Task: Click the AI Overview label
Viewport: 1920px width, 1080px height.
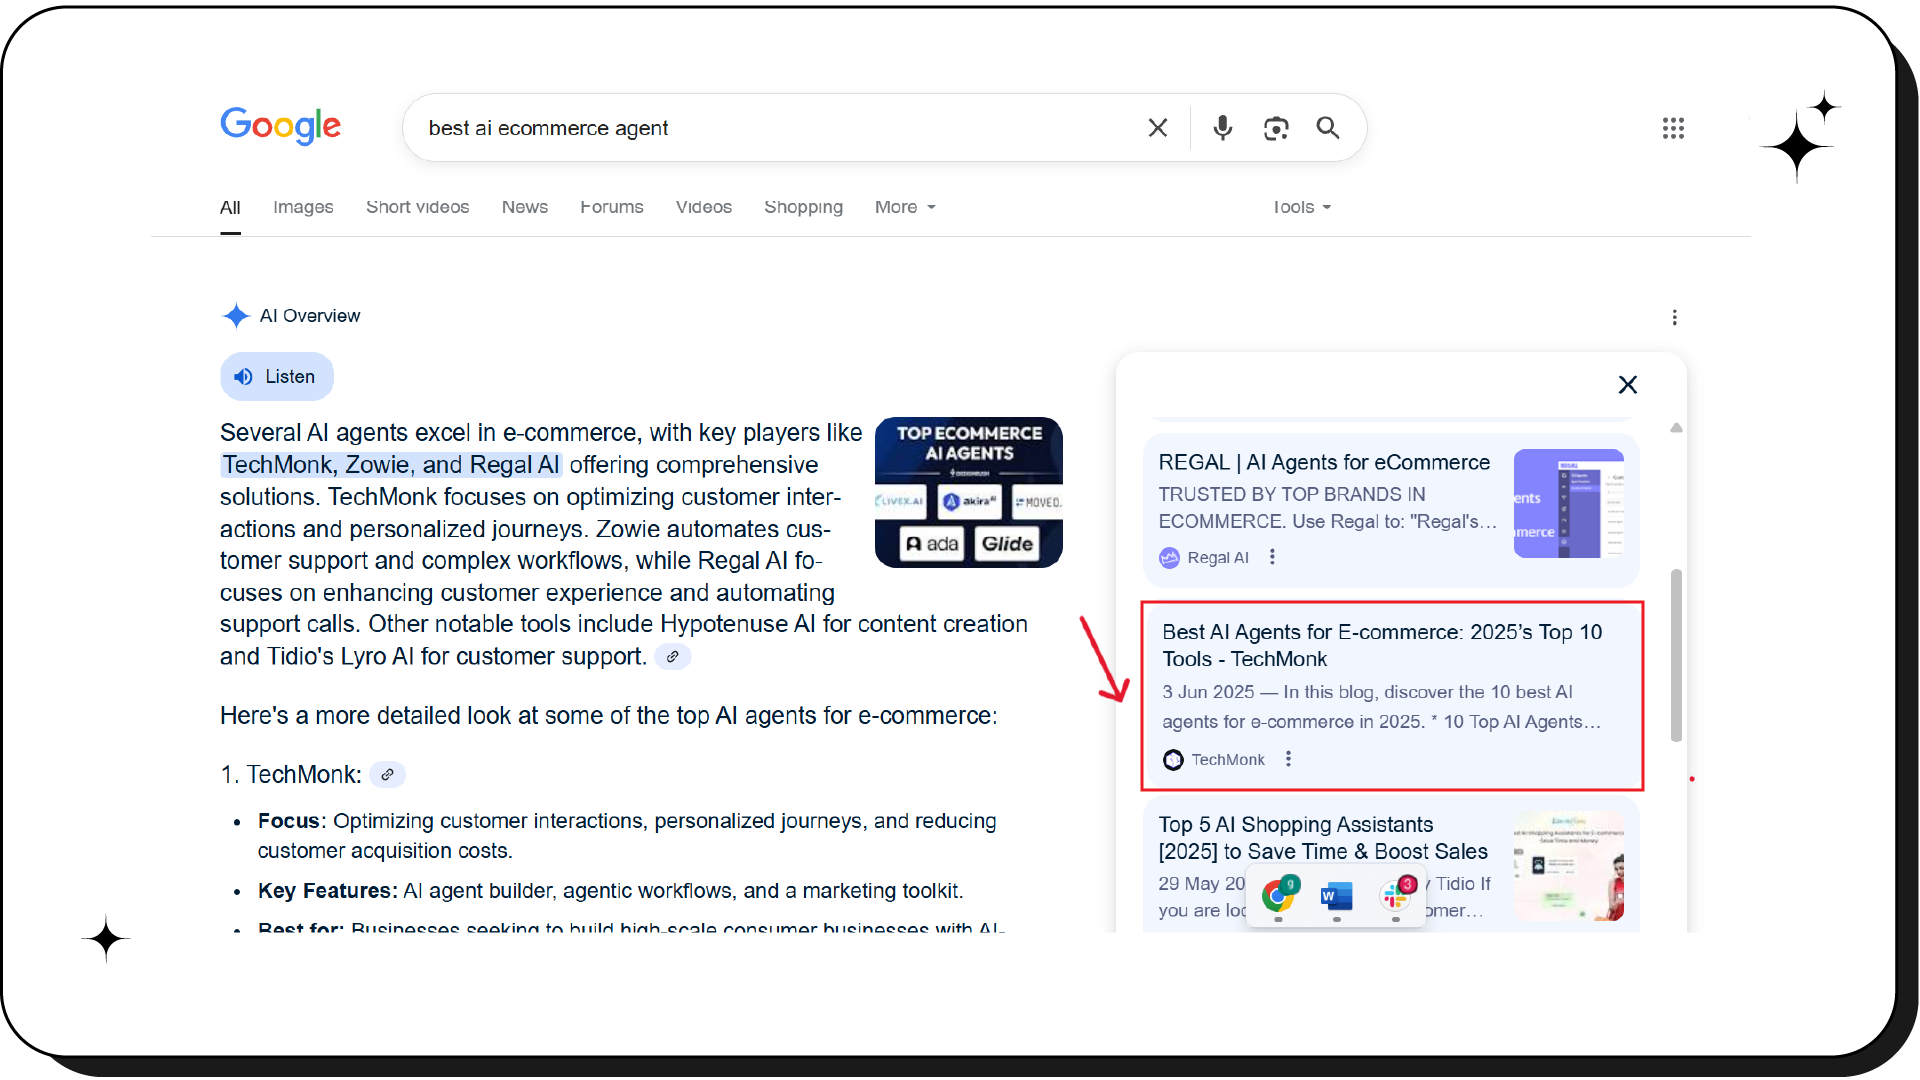Action: [x=310, y=316]
